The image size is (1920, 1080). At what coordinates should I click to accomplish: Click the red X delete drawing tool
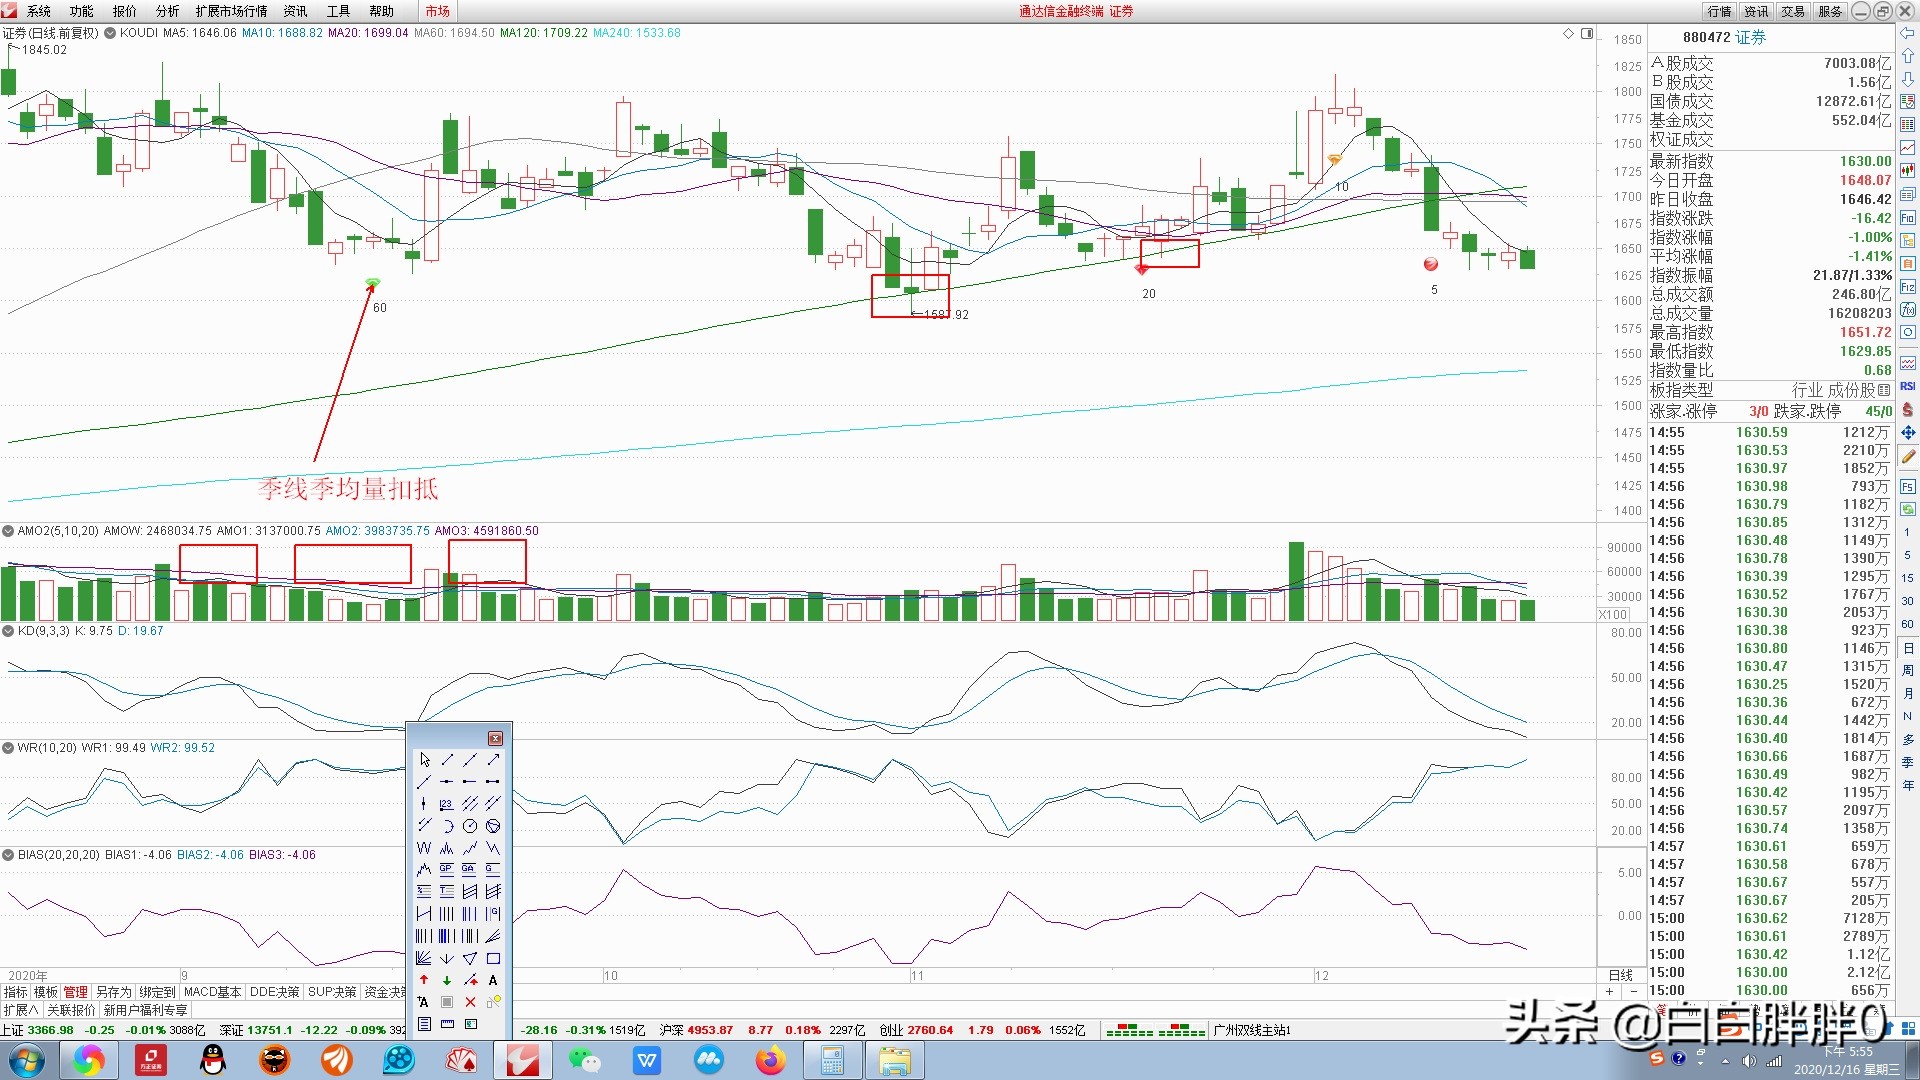(x=470, y=1002)
